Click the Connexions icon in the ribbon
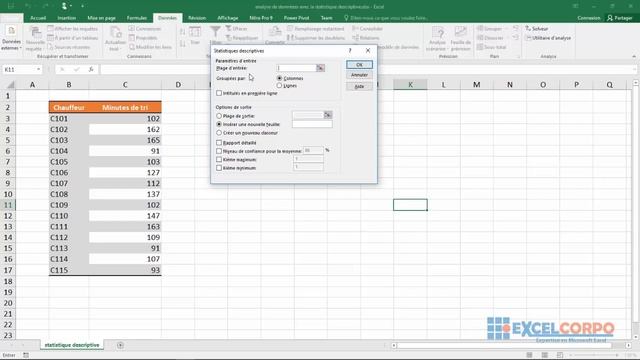 (131, 29)
